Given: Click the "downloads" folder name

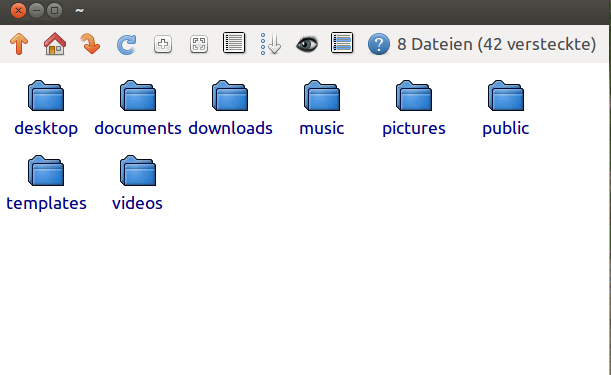Looking at the screenshot, I should 230,128.
